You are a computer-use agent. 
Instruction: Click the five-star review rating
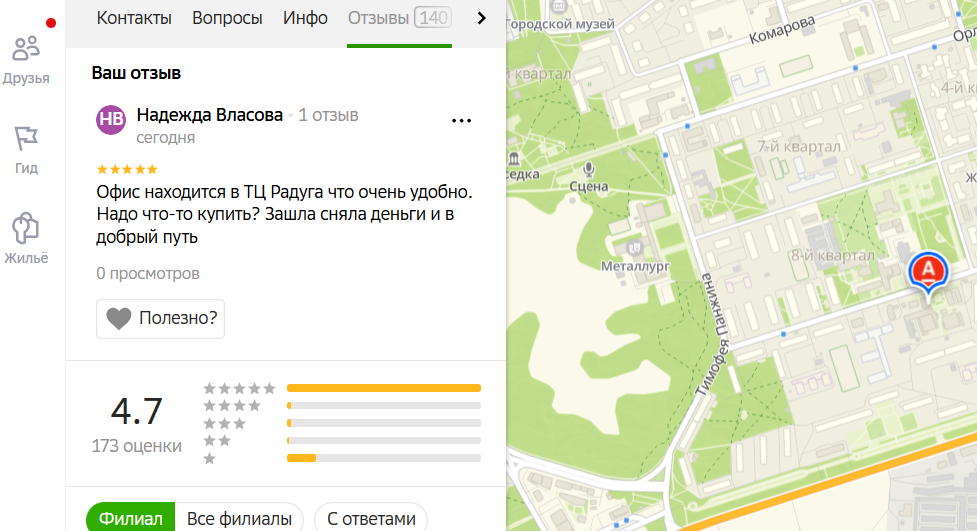pos(127,169)
